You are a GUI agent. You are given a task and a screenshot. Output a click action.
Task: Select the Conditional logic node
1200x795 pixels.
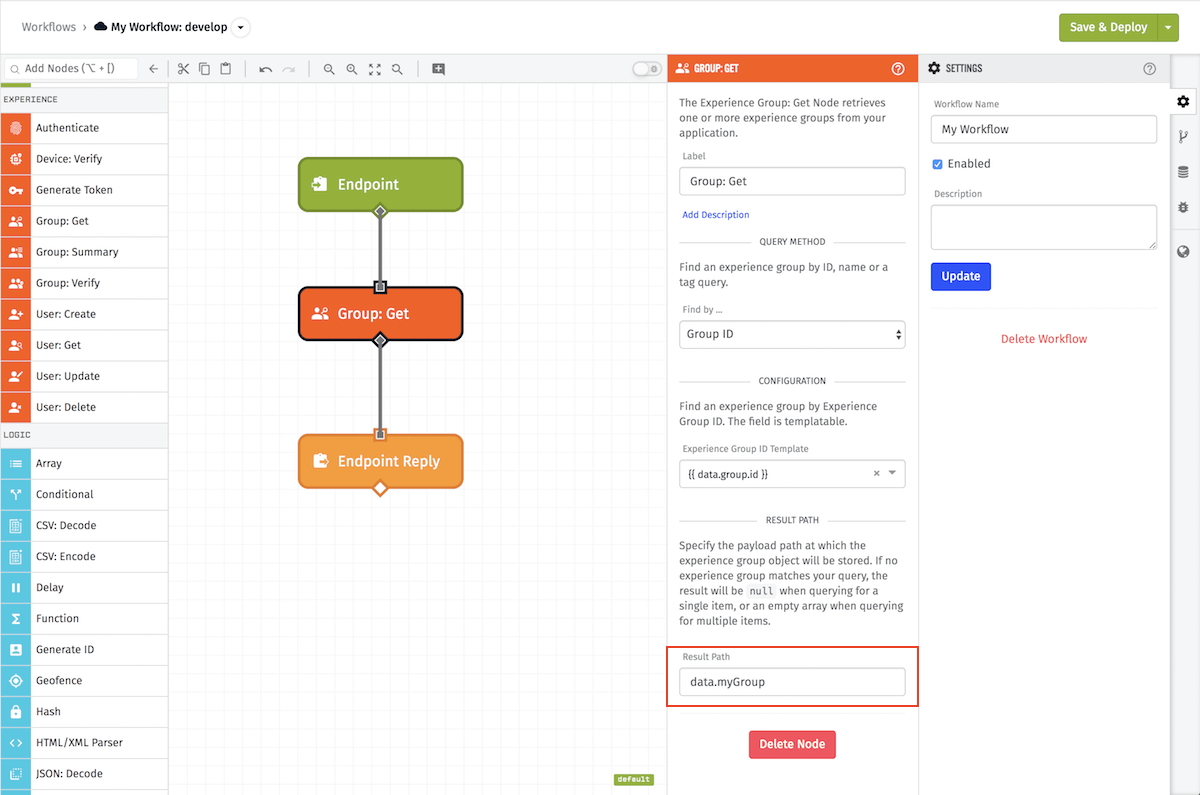[x=84, y=495]
